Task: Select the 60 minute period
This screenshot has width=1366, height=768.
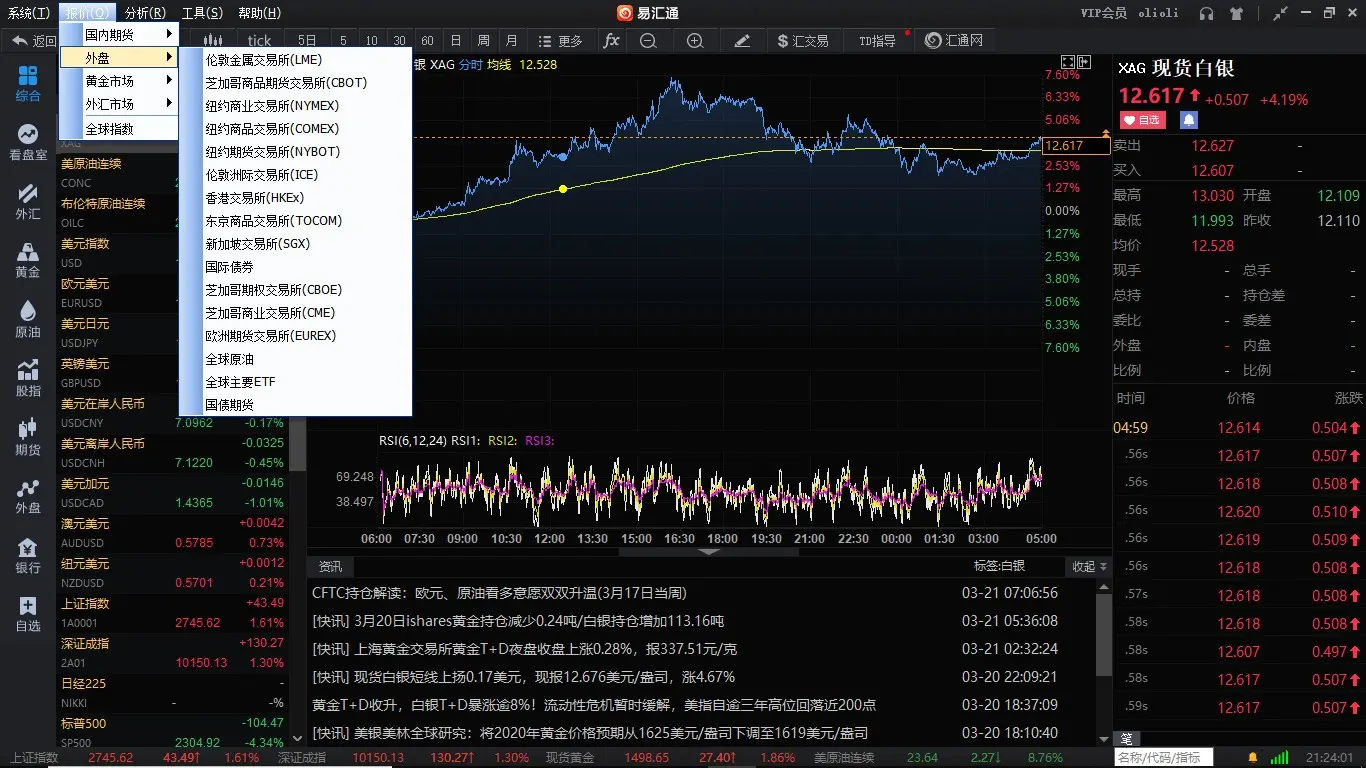Action: tap(427, 41)
